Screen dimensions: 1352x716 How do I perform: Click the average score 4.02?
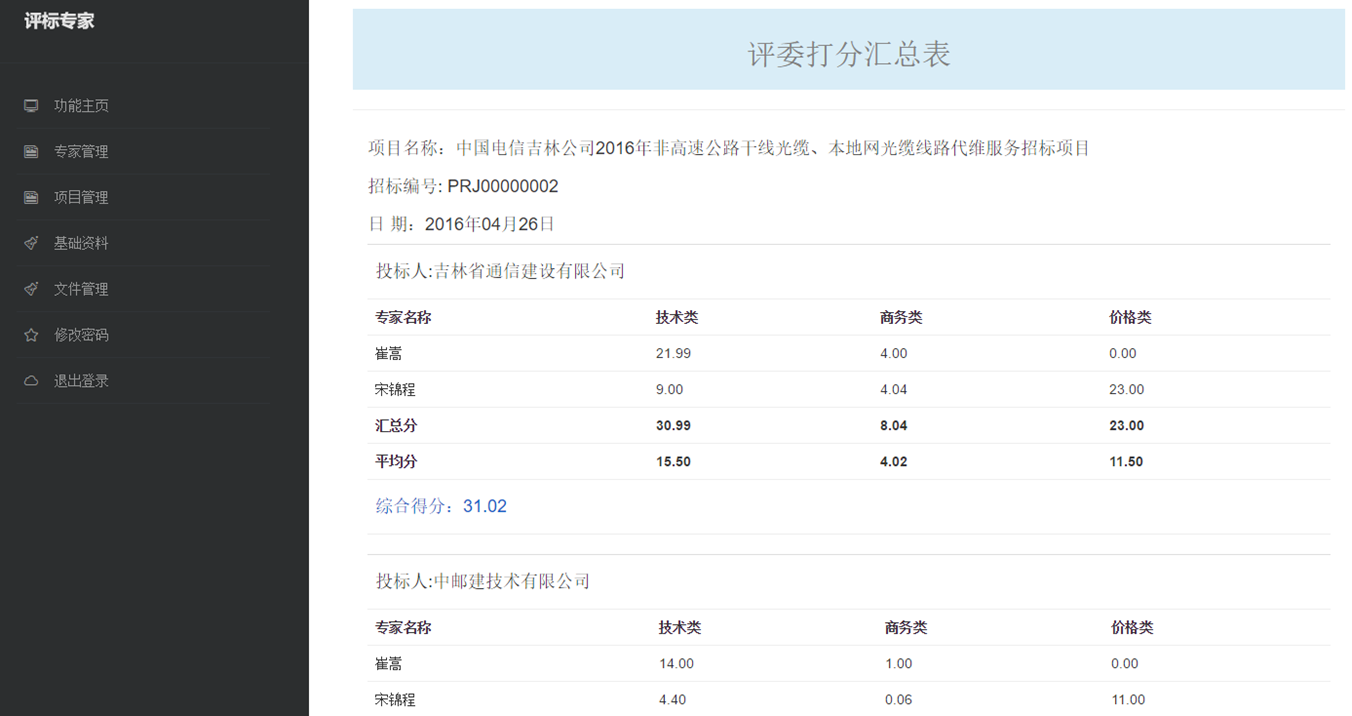pyautogui.click(x=894, y=462)
